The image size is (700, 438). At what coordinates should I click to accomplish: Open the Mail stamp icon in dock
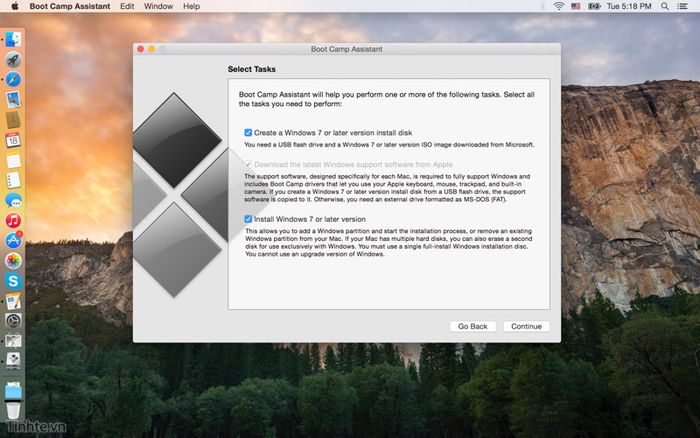click(13, 100)
